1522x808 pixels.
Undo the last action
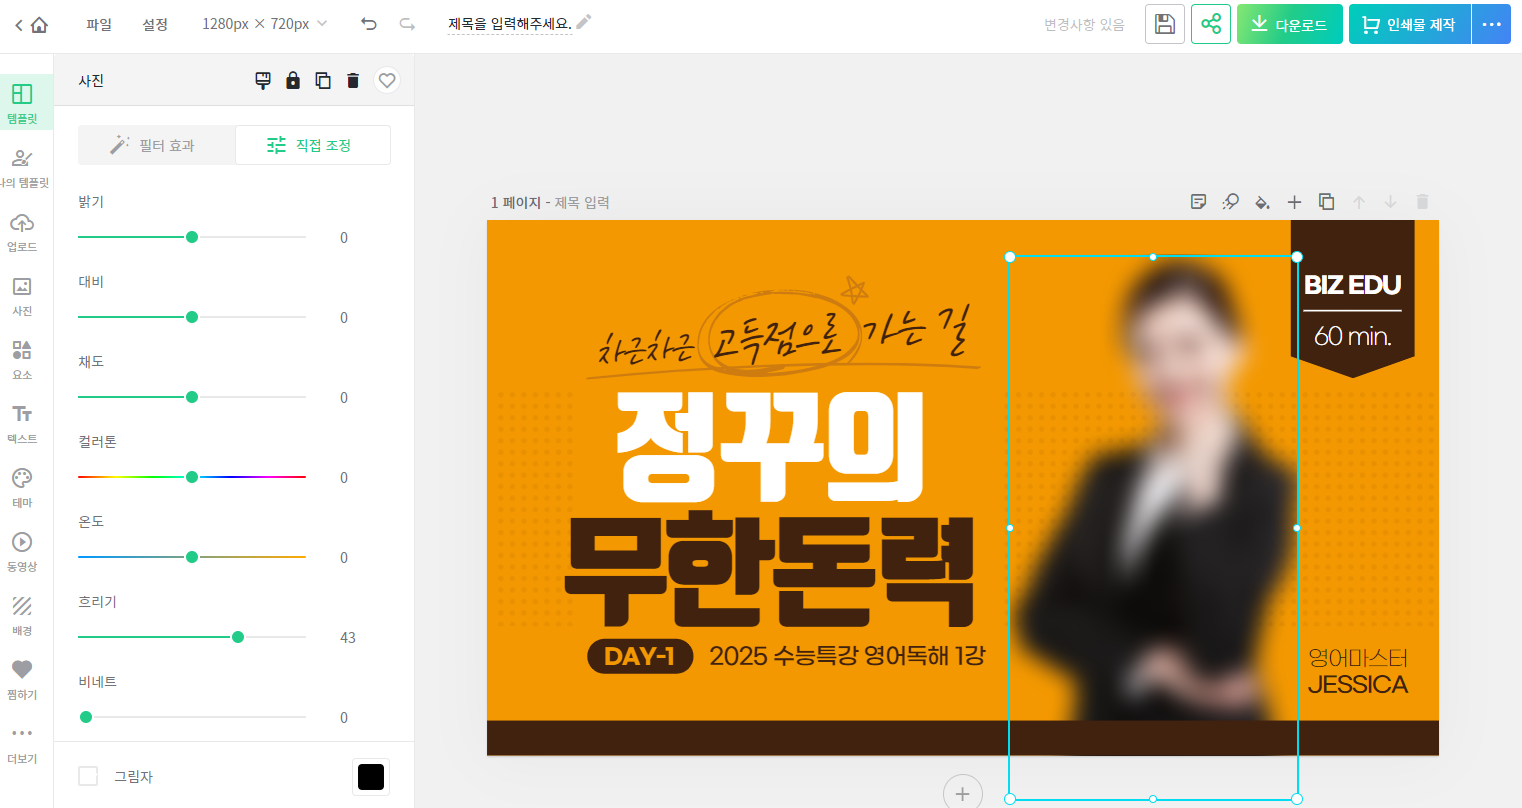click(x=369, y=24)
